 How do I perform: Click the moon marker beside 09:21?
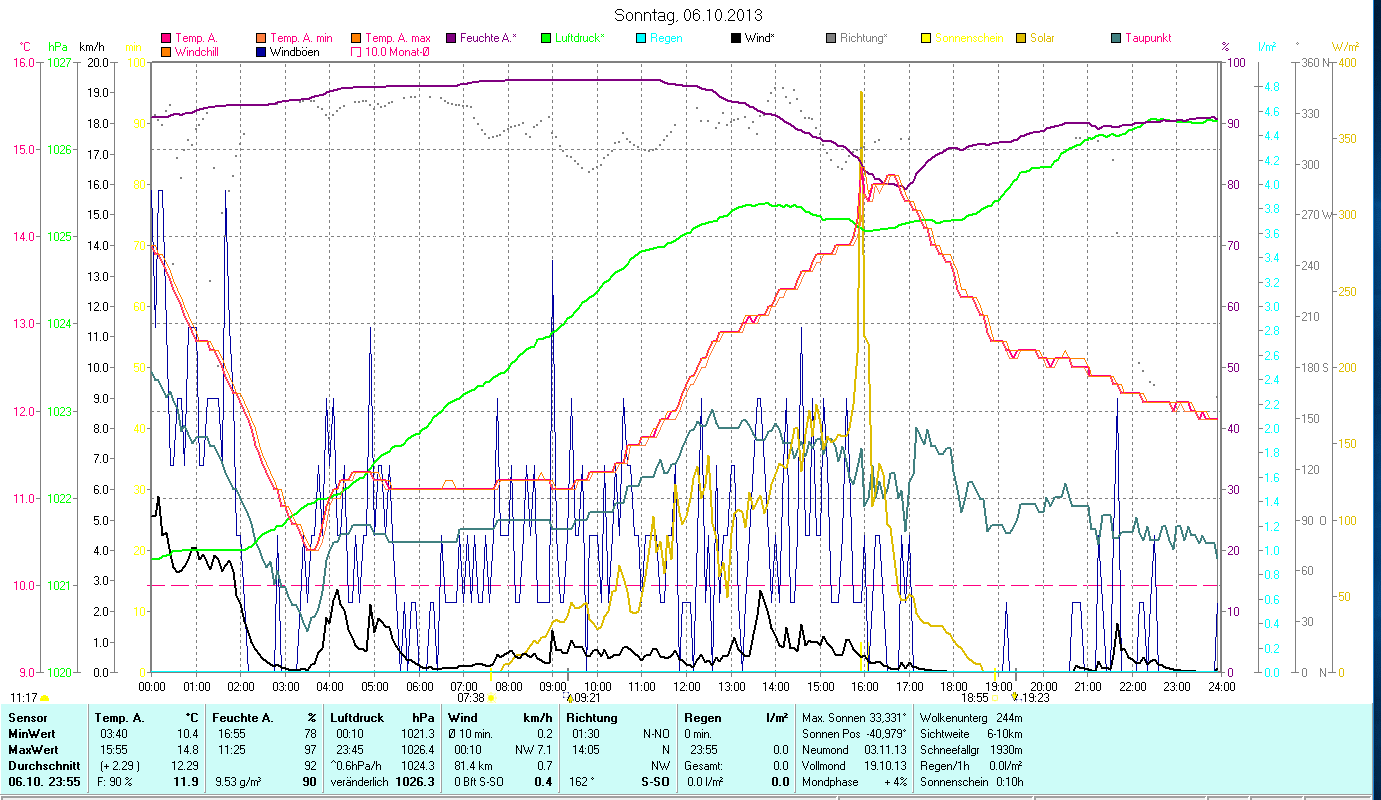pyautogui.click(x=569, y=698)
